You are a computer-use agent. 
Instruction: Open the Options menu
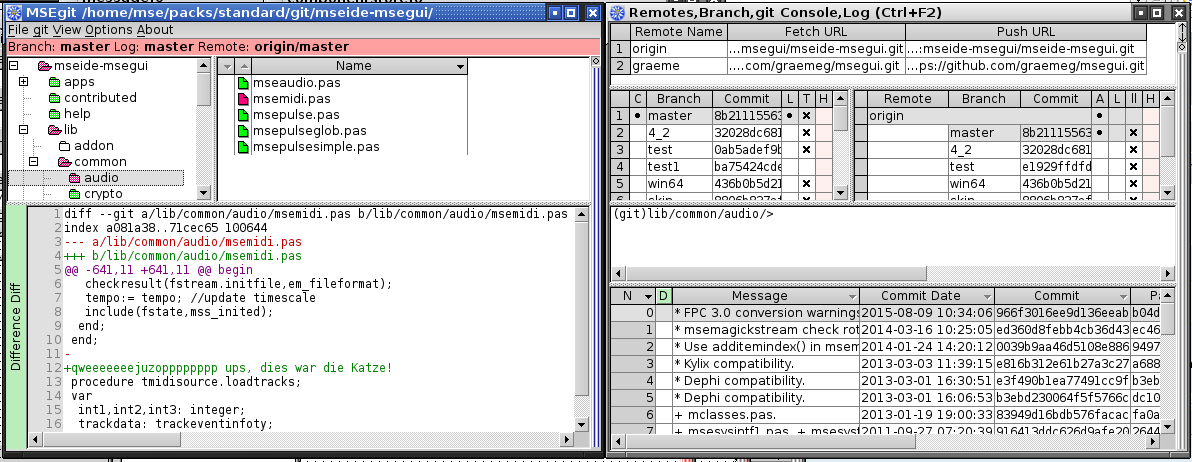(x=108, y=30)
